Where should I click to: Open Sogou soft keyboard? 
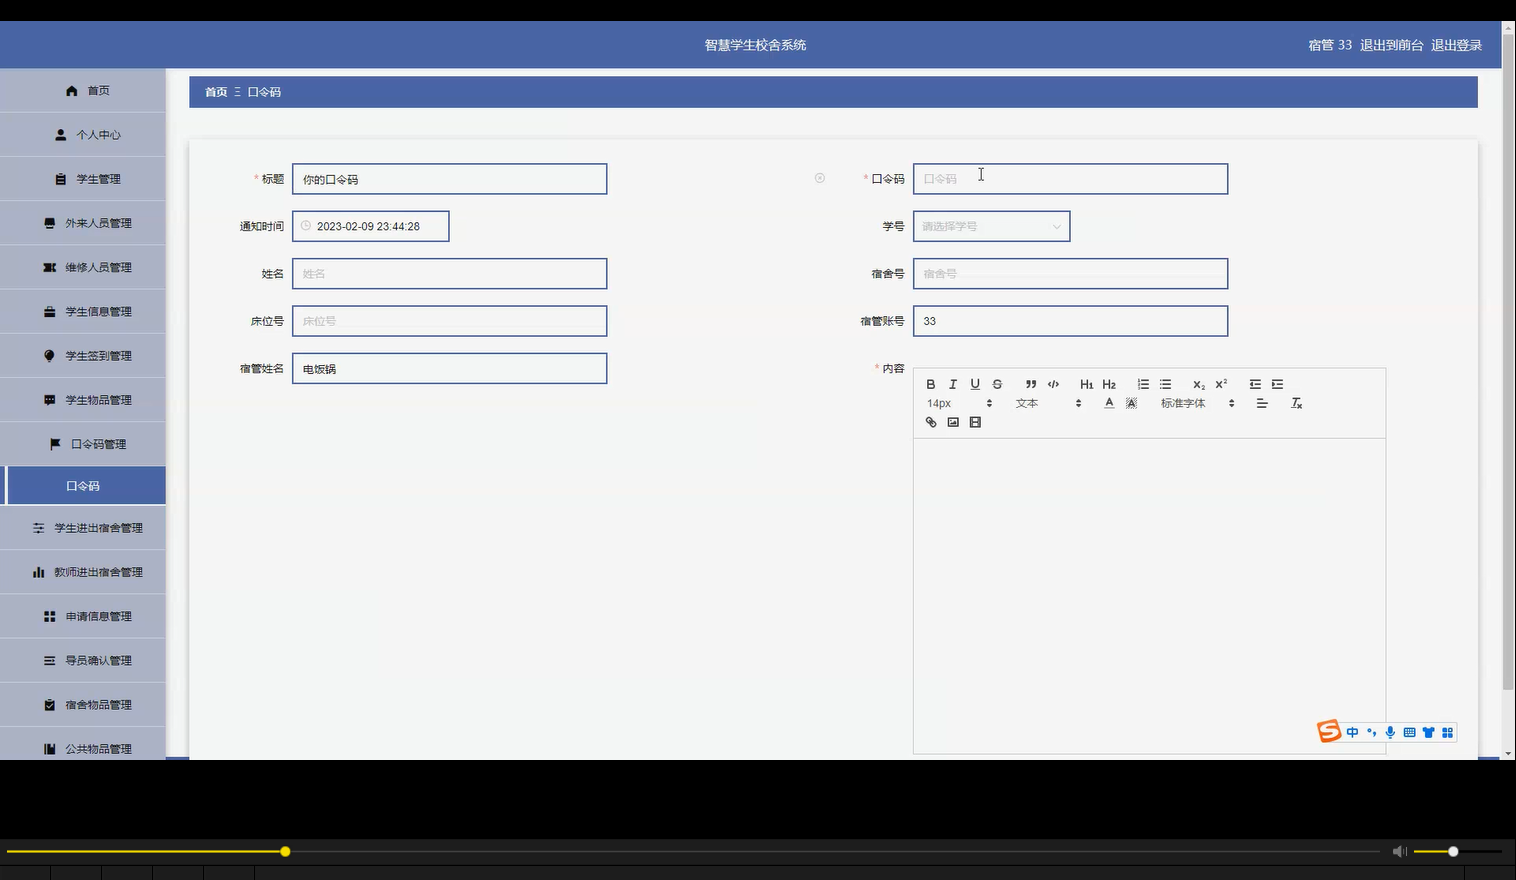coord(1409,733)
